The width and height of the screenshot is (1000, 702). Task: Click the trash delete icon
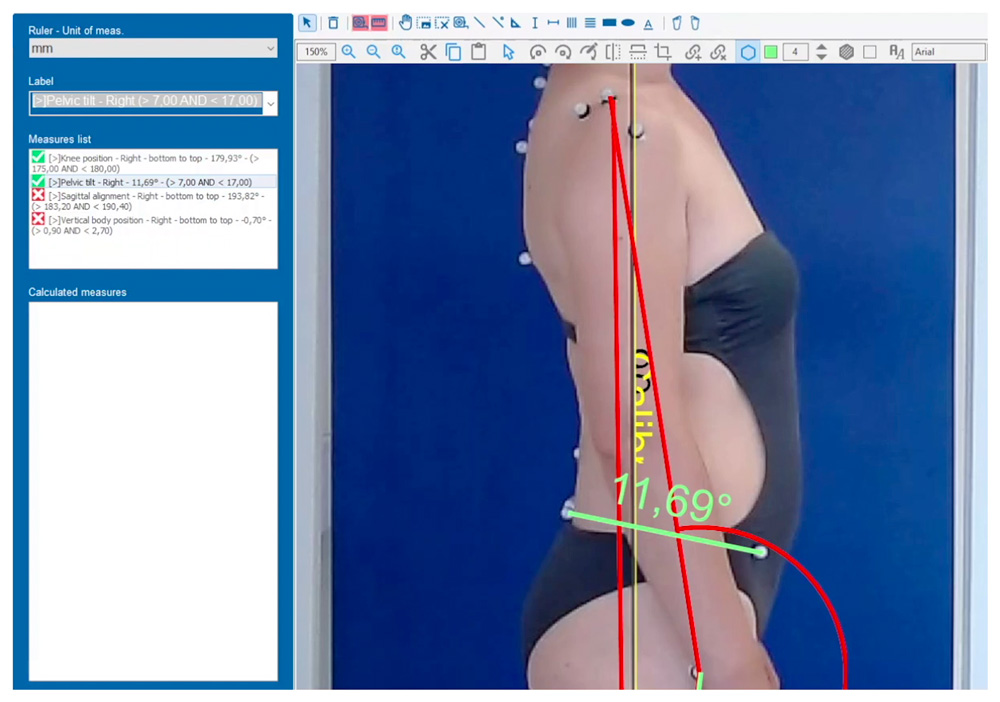click(x=333, y=23)
